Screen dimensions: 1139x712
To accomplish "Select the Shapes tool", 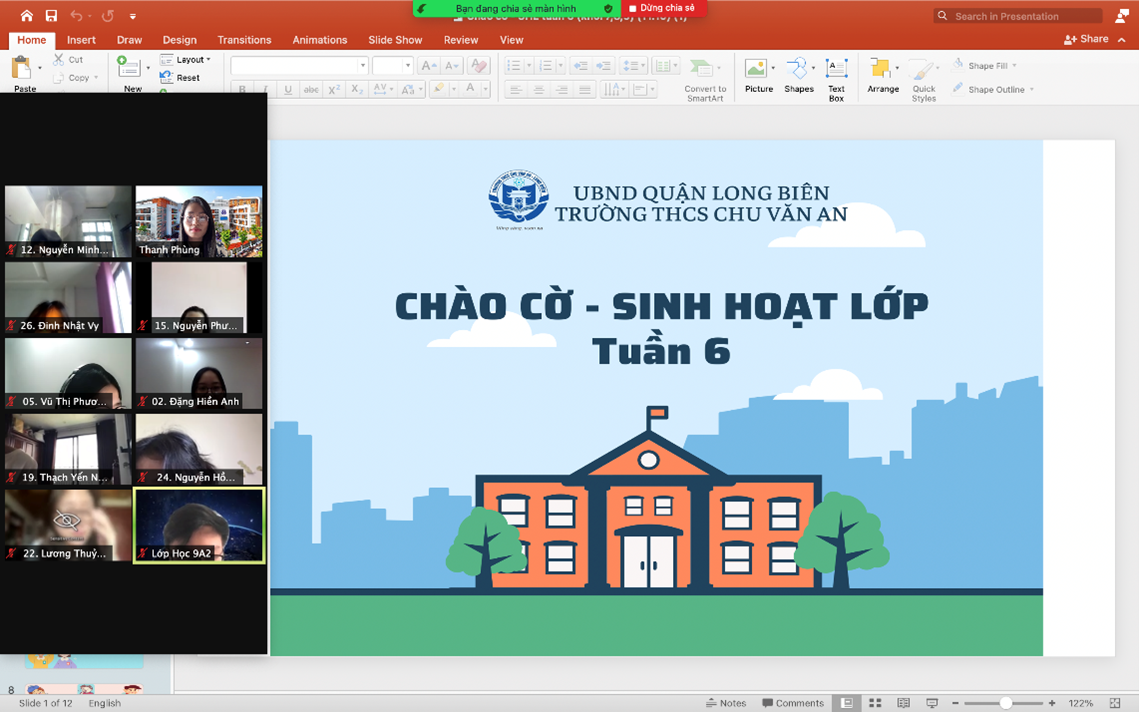I will click(x=798, y=75).
